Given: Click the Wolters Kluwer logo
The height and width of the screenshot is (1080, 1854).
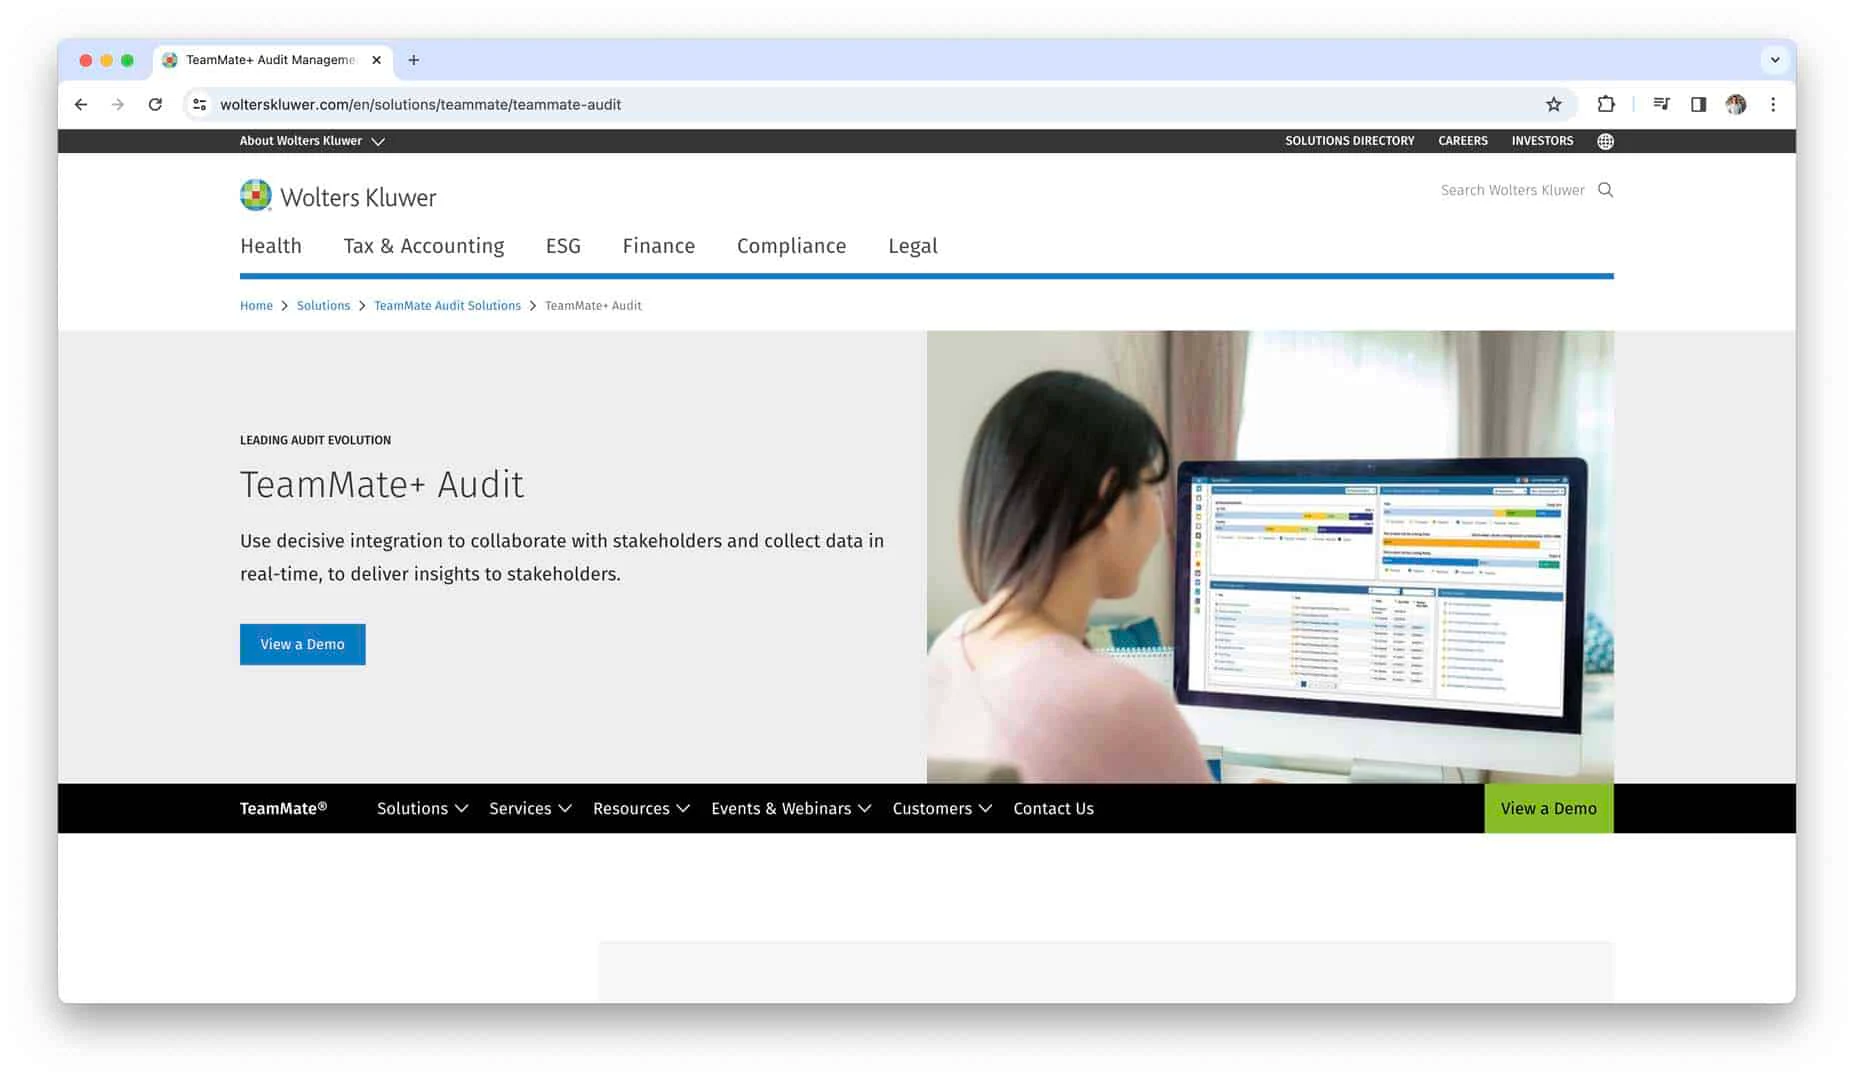Looking at the screenshot, I should click(x=338, y=196).
